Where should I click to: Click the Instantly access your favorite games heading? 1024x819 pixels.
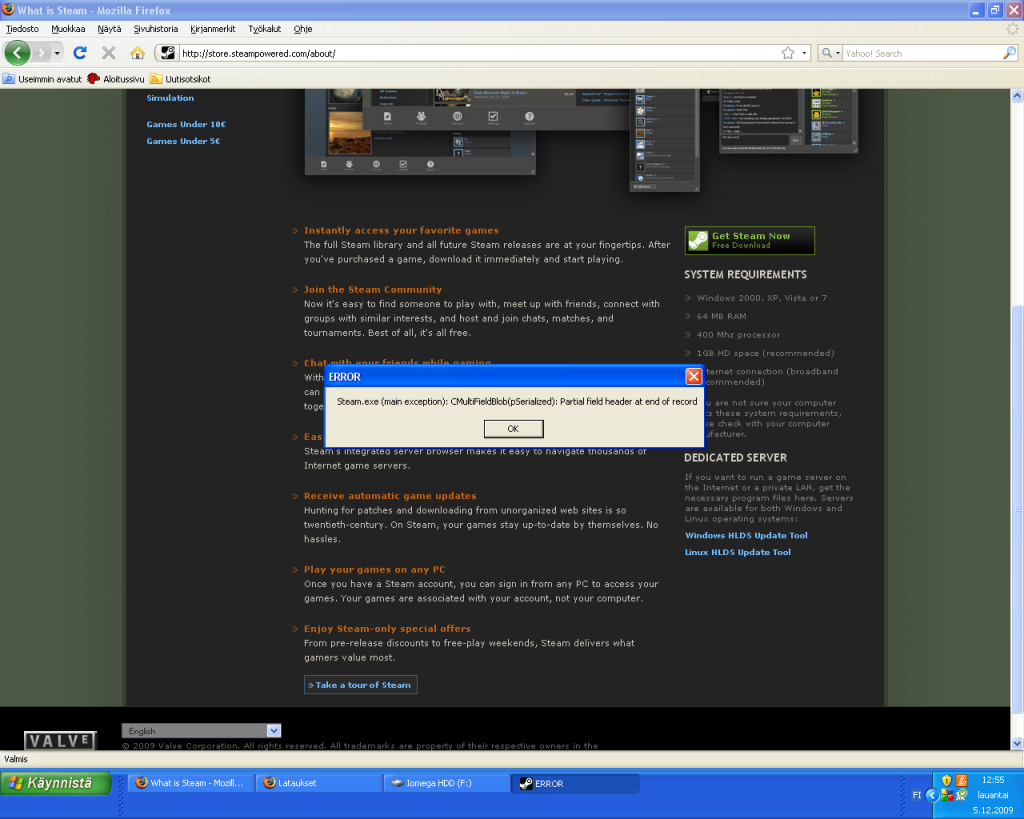pyautogui.click(x=401, y=231)
